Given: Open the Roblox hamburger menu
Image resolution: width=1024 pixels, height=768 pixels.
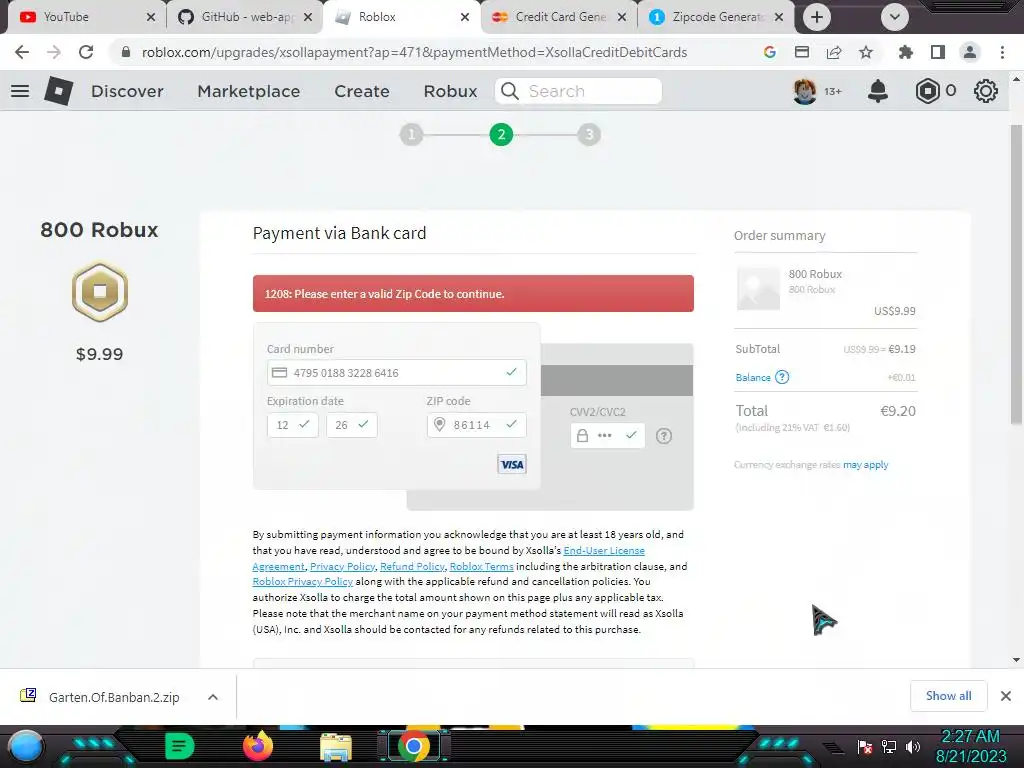Looking at the screenshot, I should (x=20, y=91).
